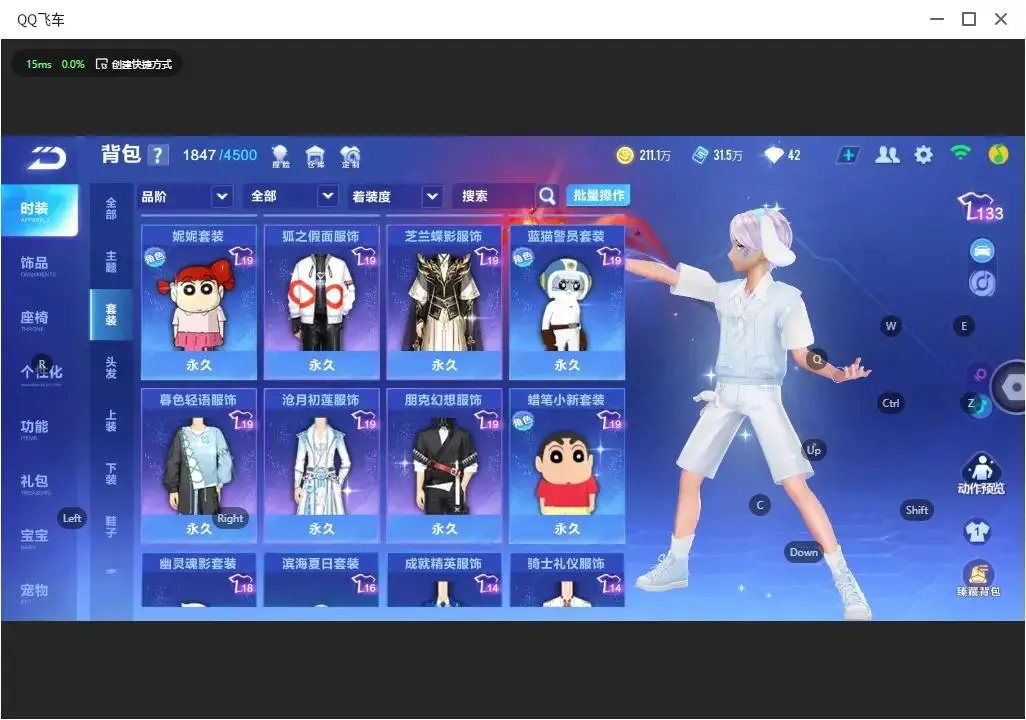Click the 批量操作 batch operation button
This screenshot has width=1026, height=720.
click(x=598, y=196)
